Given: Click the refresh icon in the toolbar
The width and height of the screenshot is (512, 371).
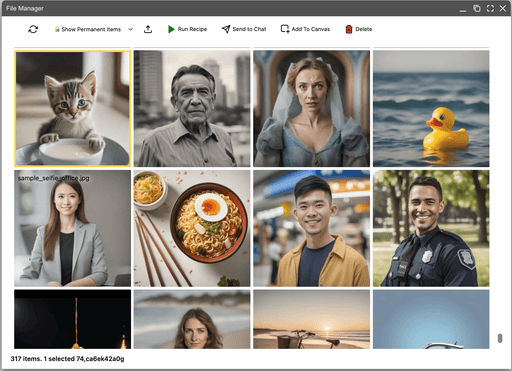Looking at the screenshot, I should pyautogui.click(x=33, y=29).
